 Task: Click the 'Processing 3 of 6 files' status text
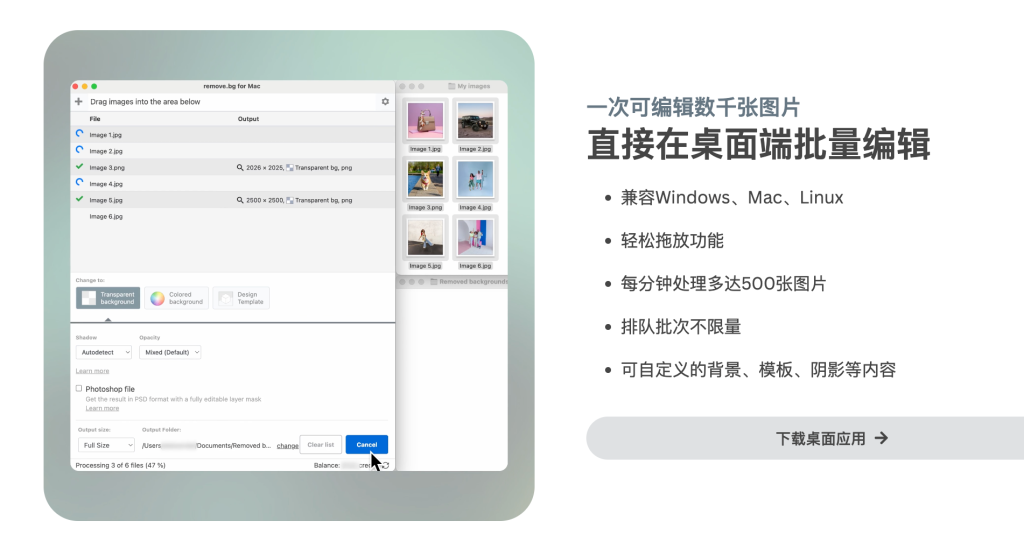click(120, 465)
